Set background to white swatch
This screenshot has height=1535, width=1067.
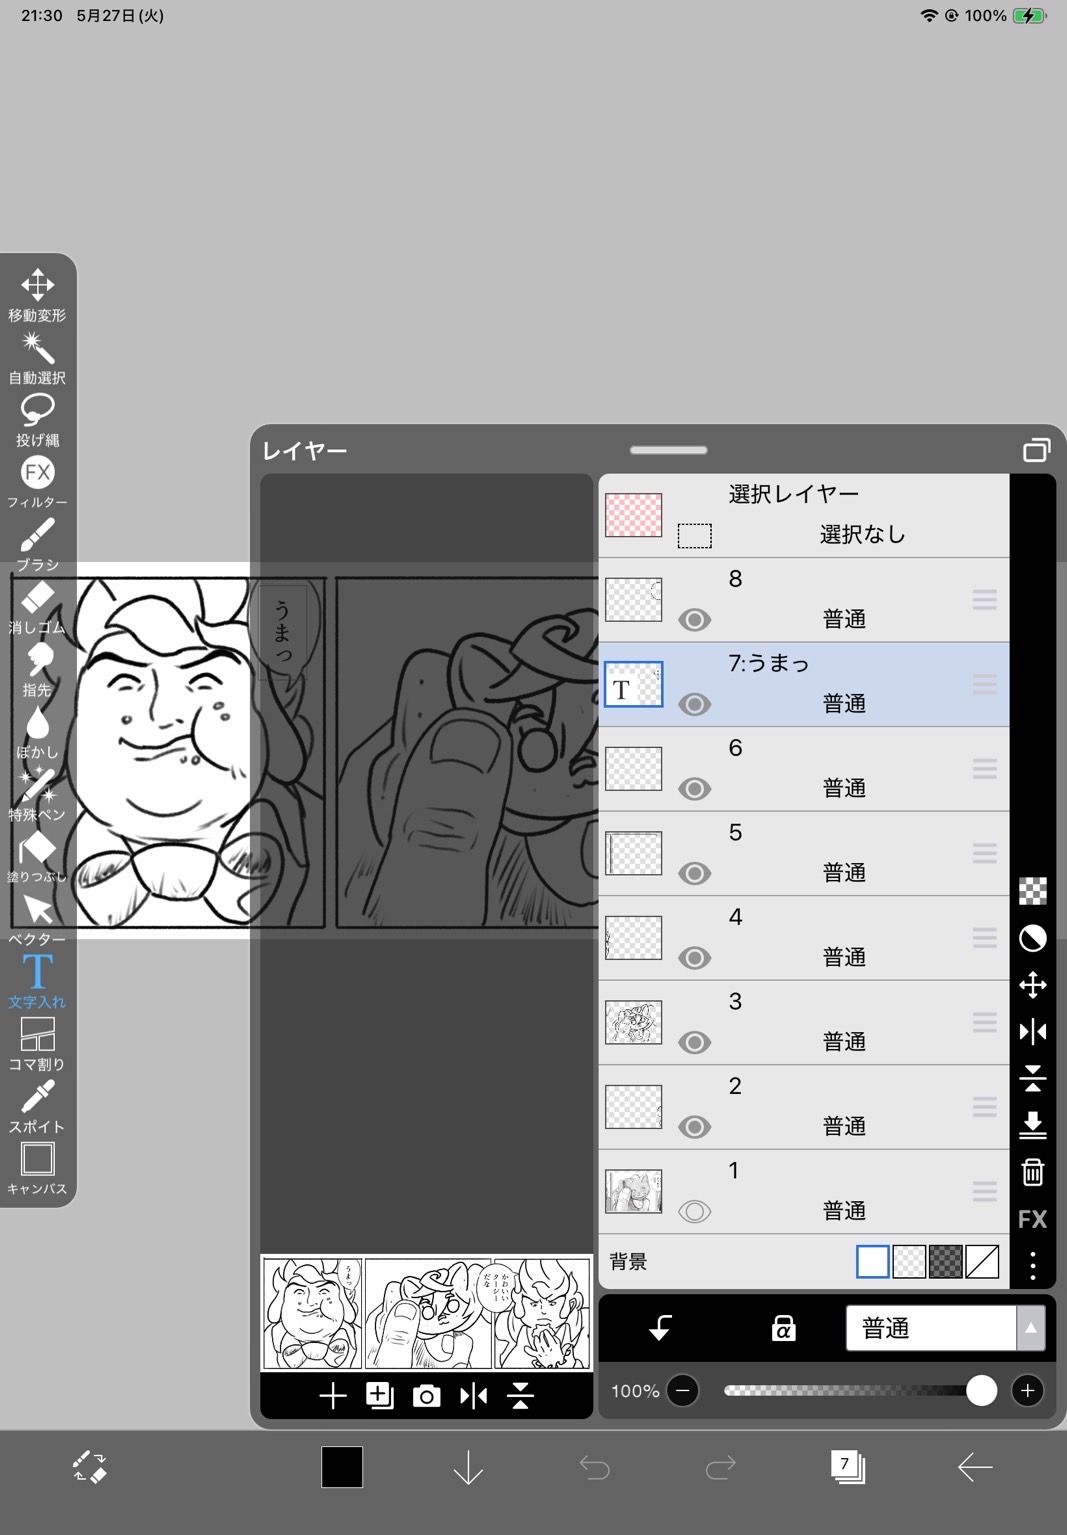(x=872, y=1262)
